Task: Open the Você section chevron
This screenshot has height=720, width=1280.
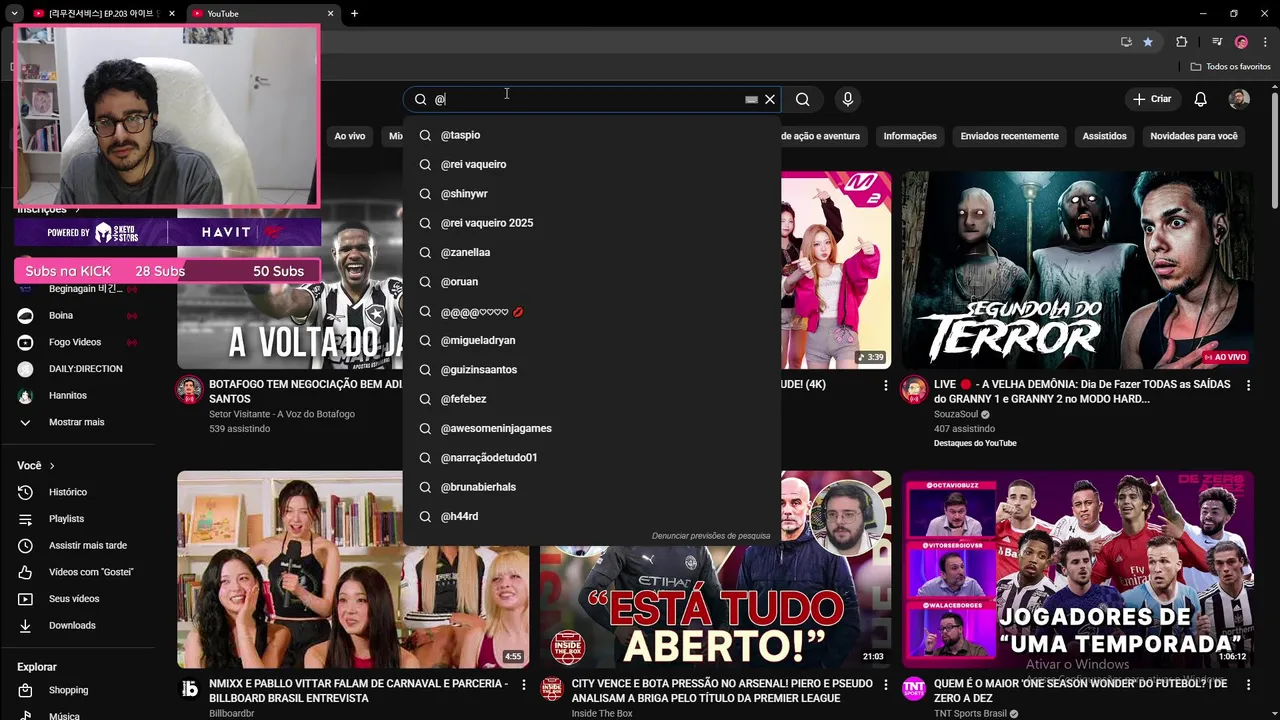Action: [x=52, y=466]
